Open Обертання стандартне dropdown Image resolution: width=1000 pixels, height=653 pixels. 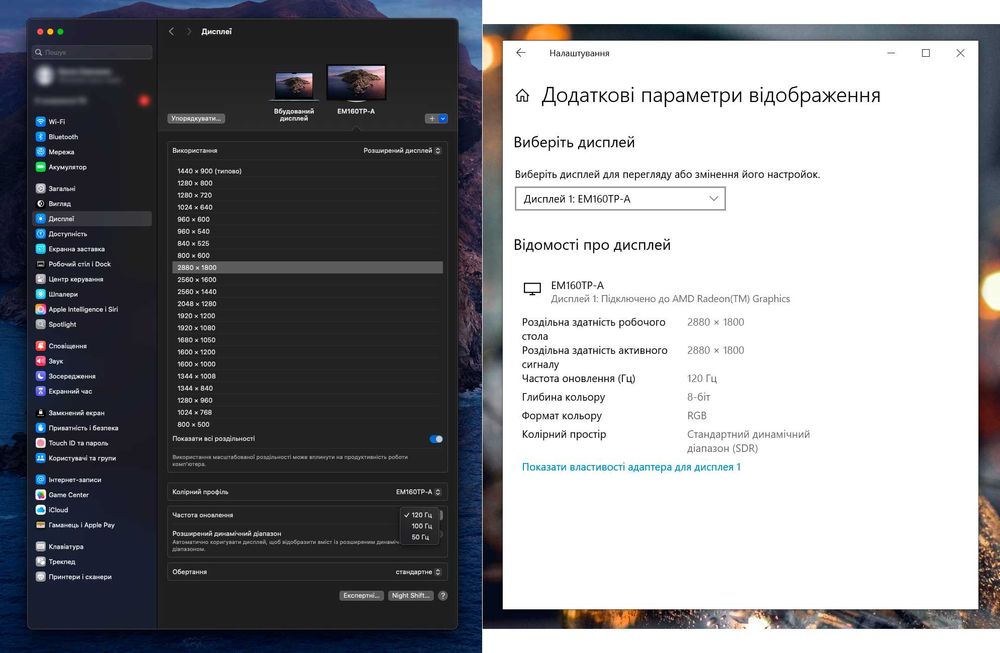tap(418, 572)
